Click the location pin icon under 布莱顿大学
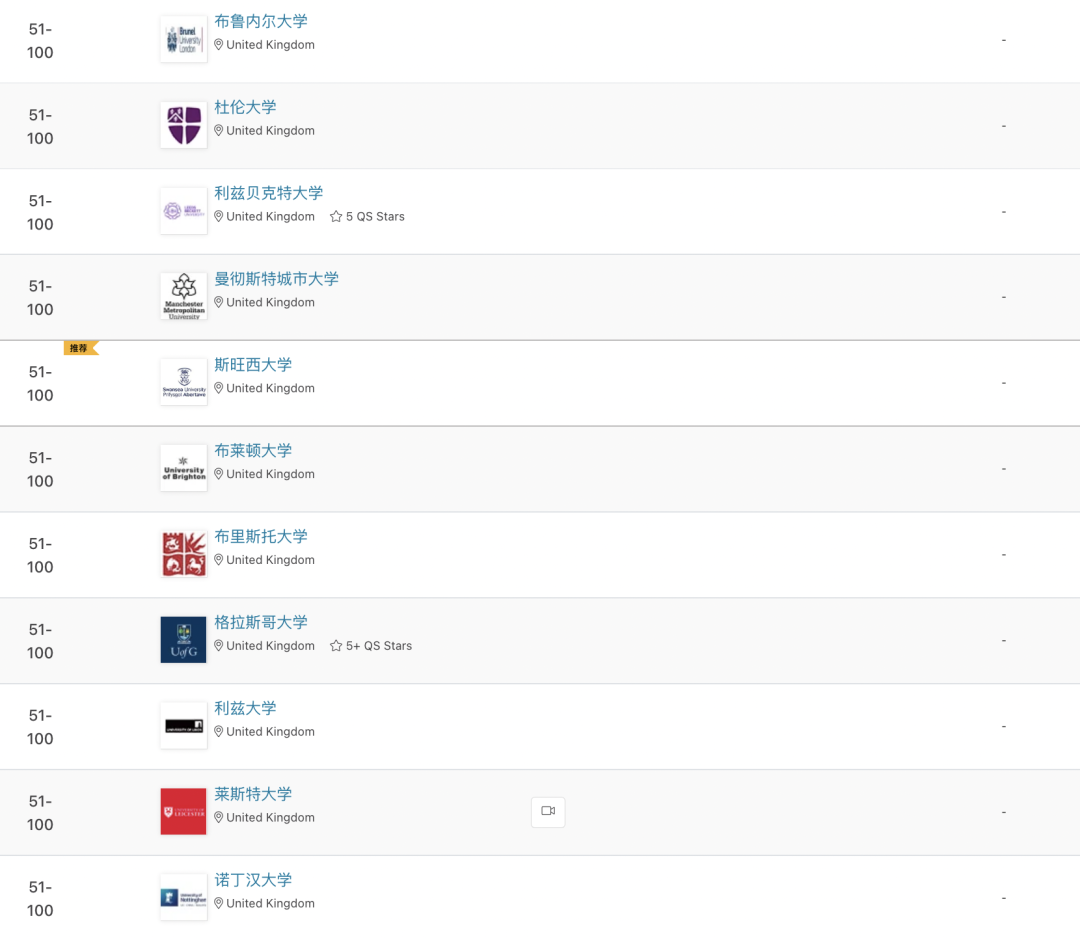The width and height of the screenshot is (1080, 938). pyautogui.click(x=218, y=474)
